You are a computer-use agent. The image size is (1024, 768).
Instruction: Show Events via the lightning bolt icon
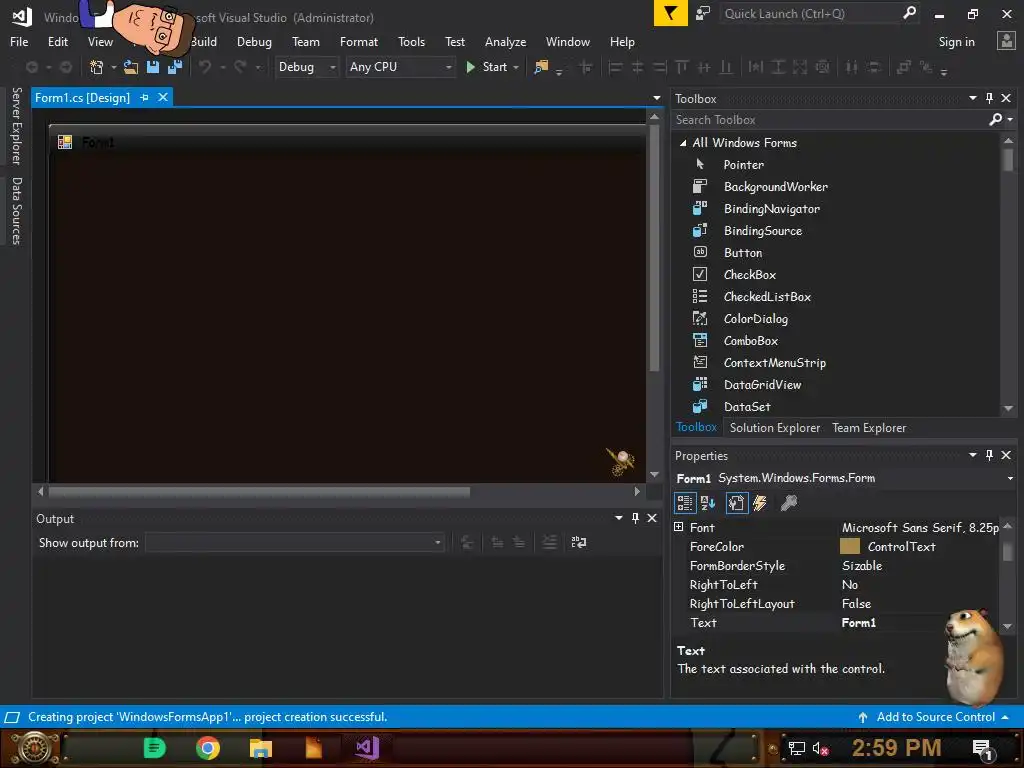coord(760,503)
